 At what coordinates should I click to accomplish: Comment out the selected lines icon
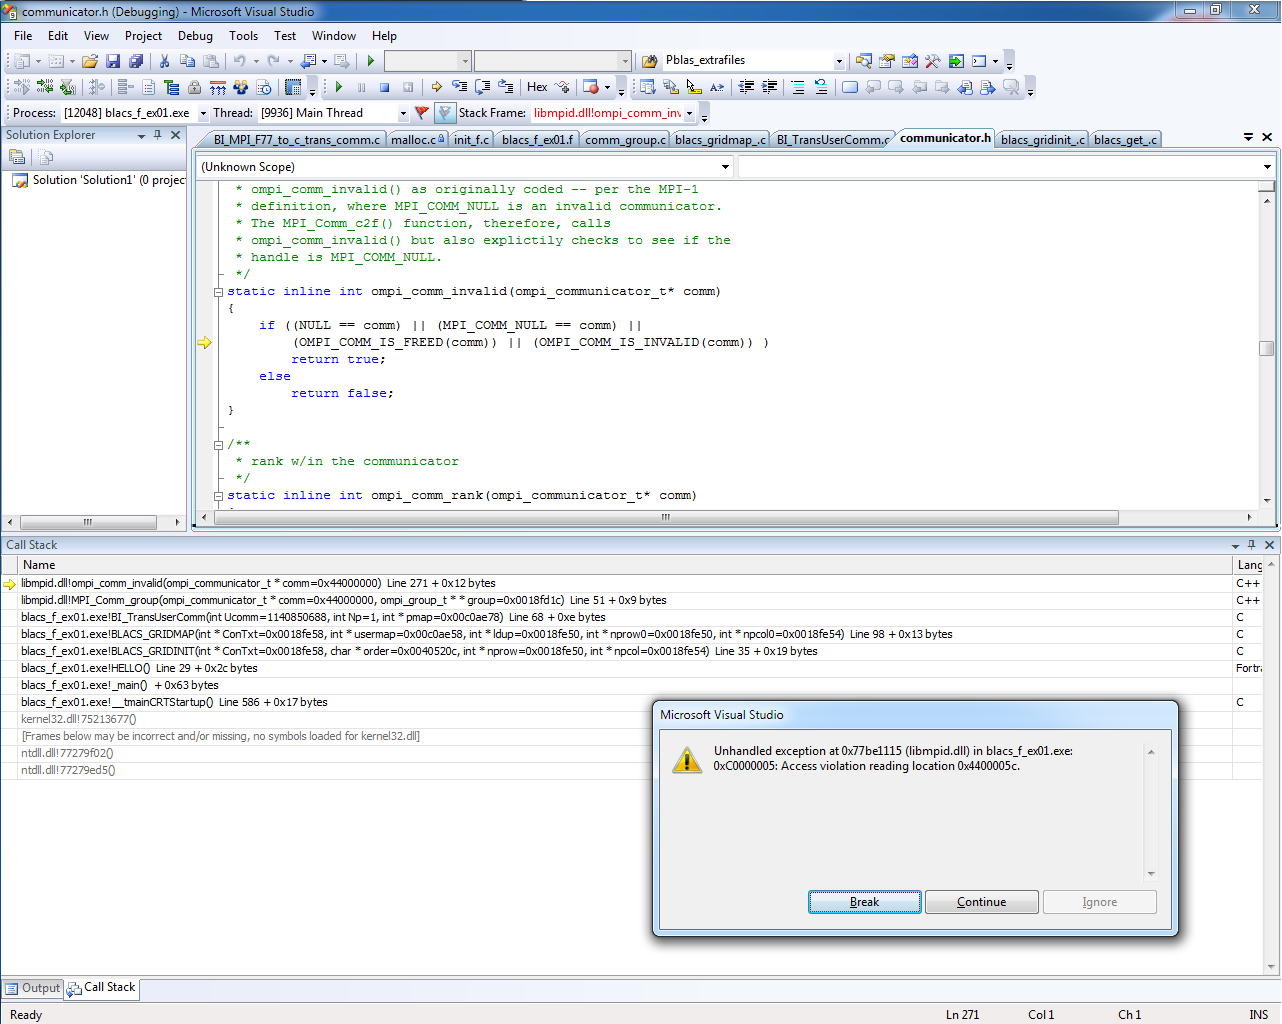coord(797,87)
